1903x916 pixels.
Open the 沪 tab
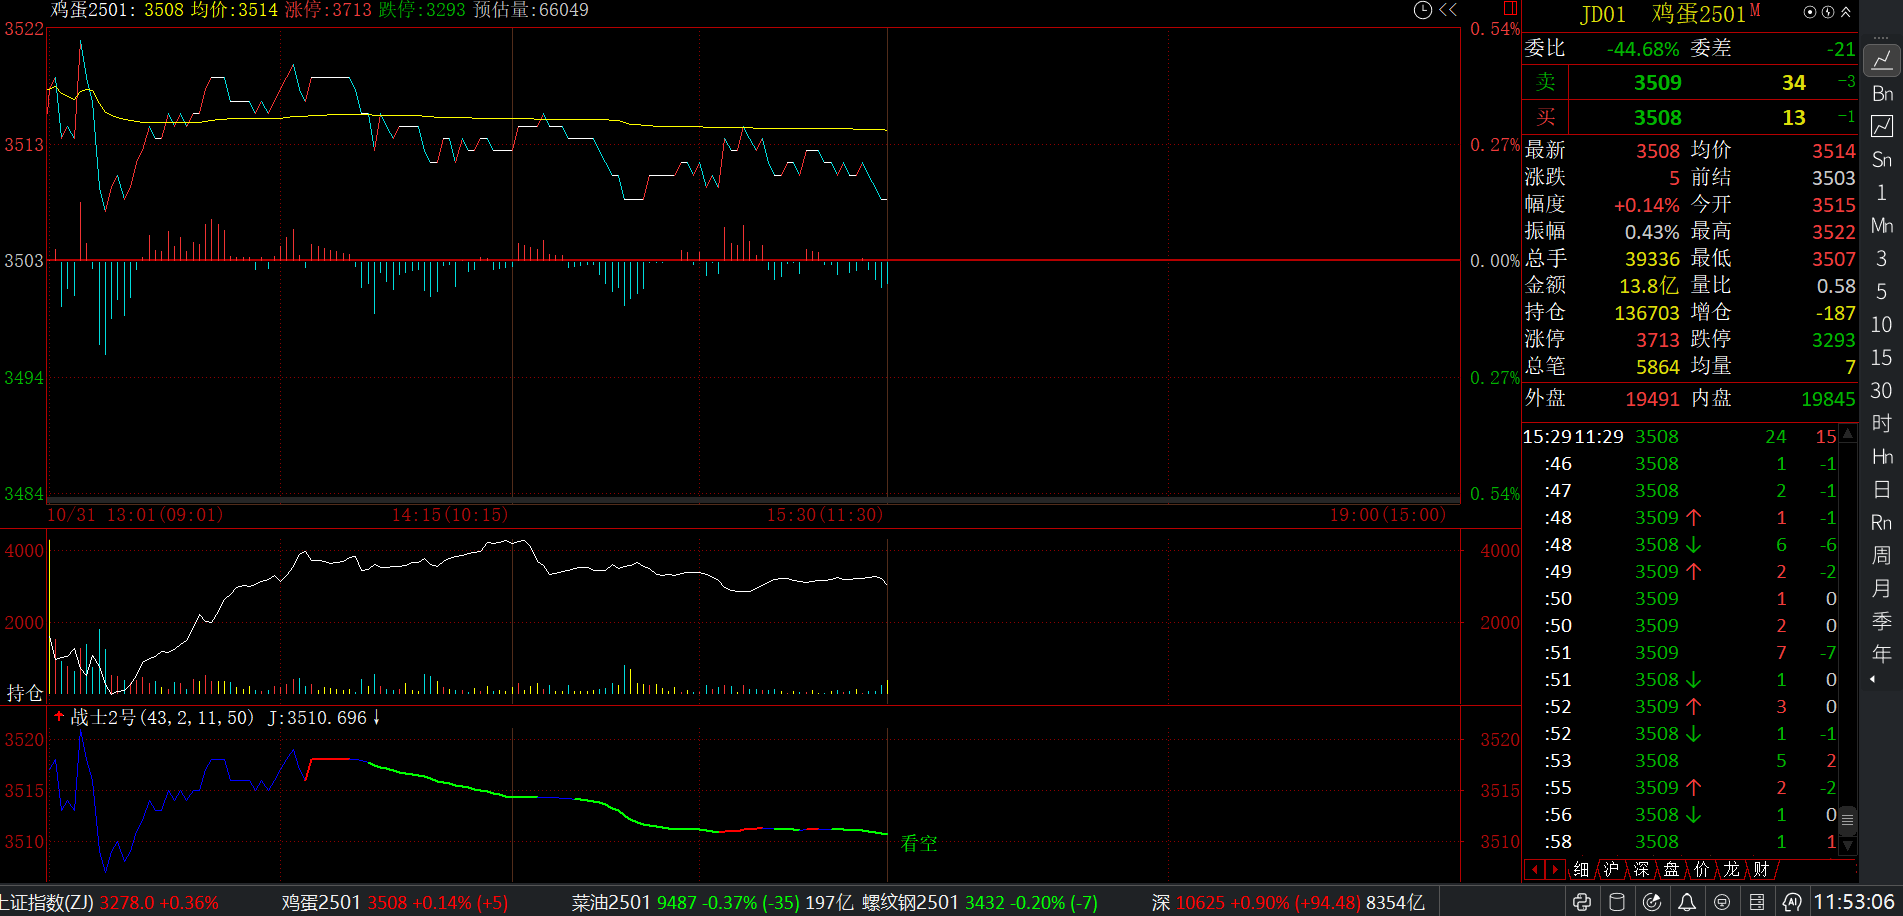(1611, 870)
